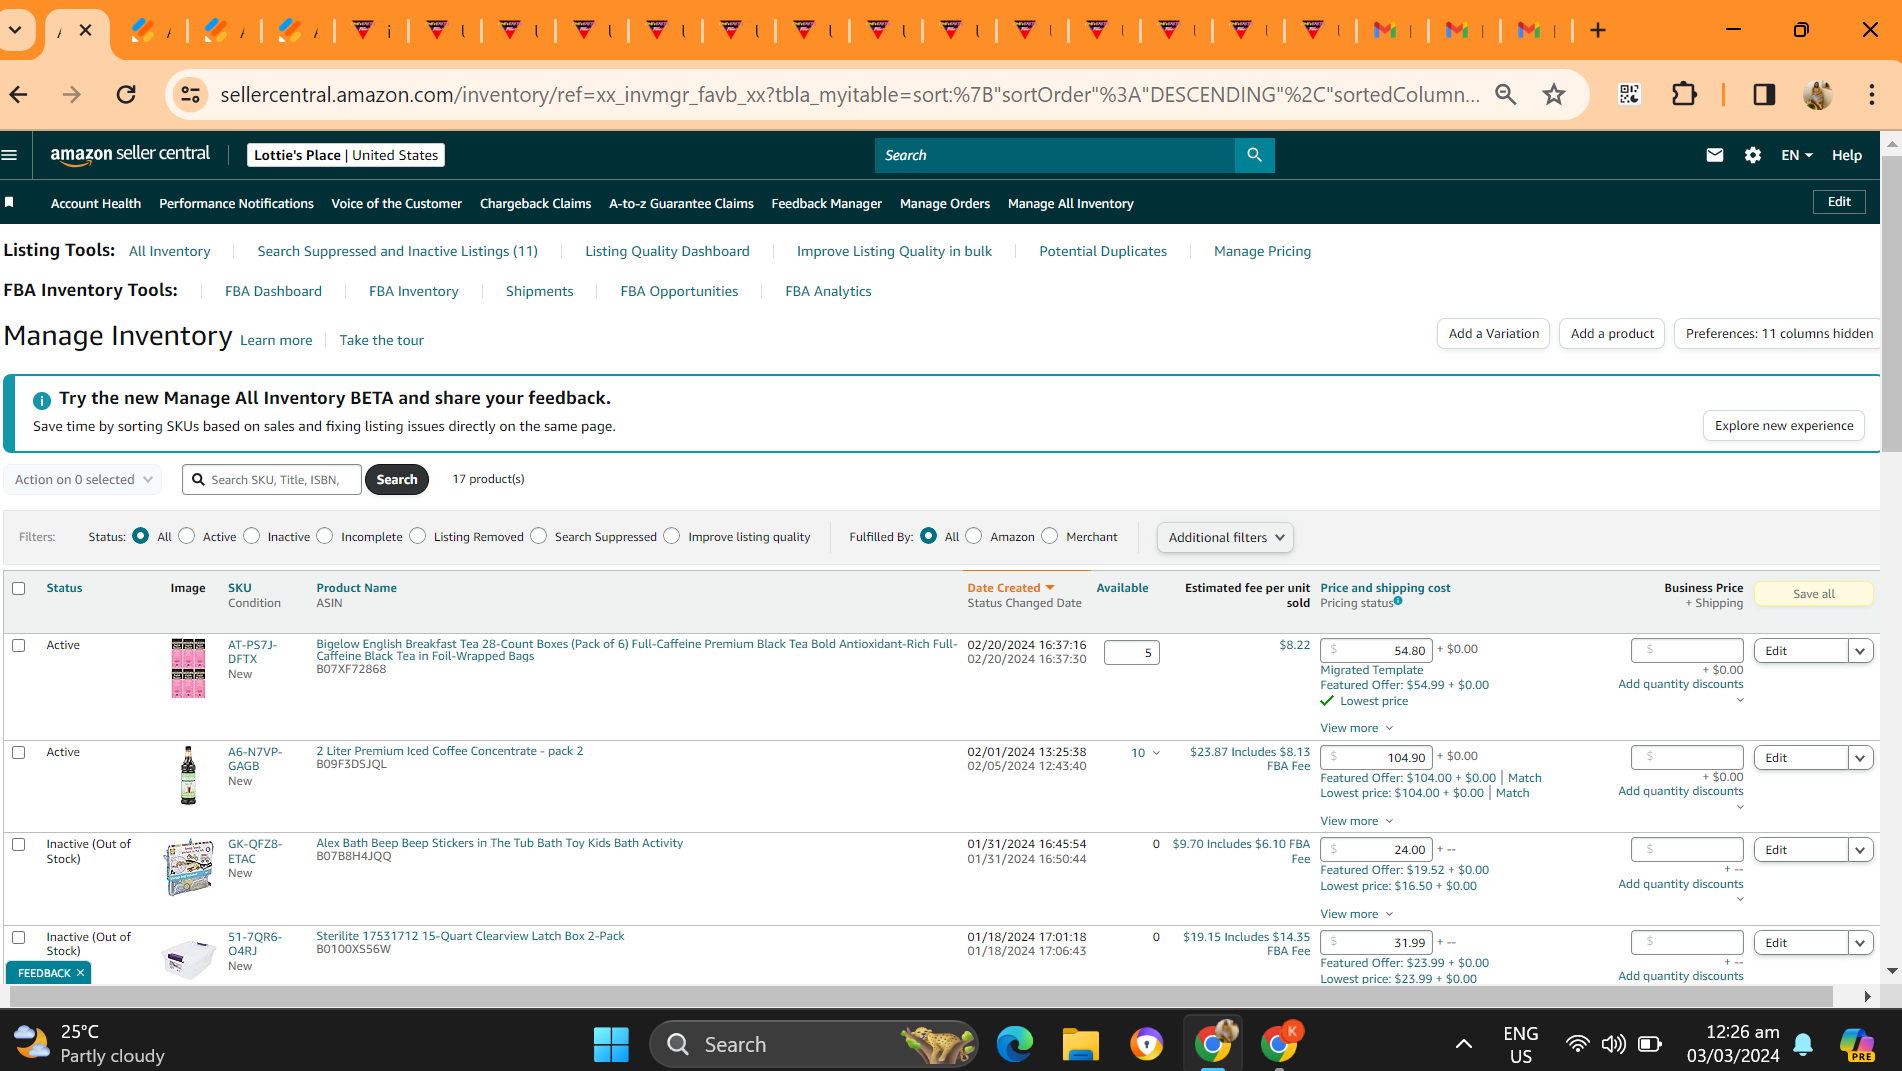Select the Search Suppressed status filter
Image resolution: width=1902 pixels, height=1071 pixels.
click(x=539, y=536)
